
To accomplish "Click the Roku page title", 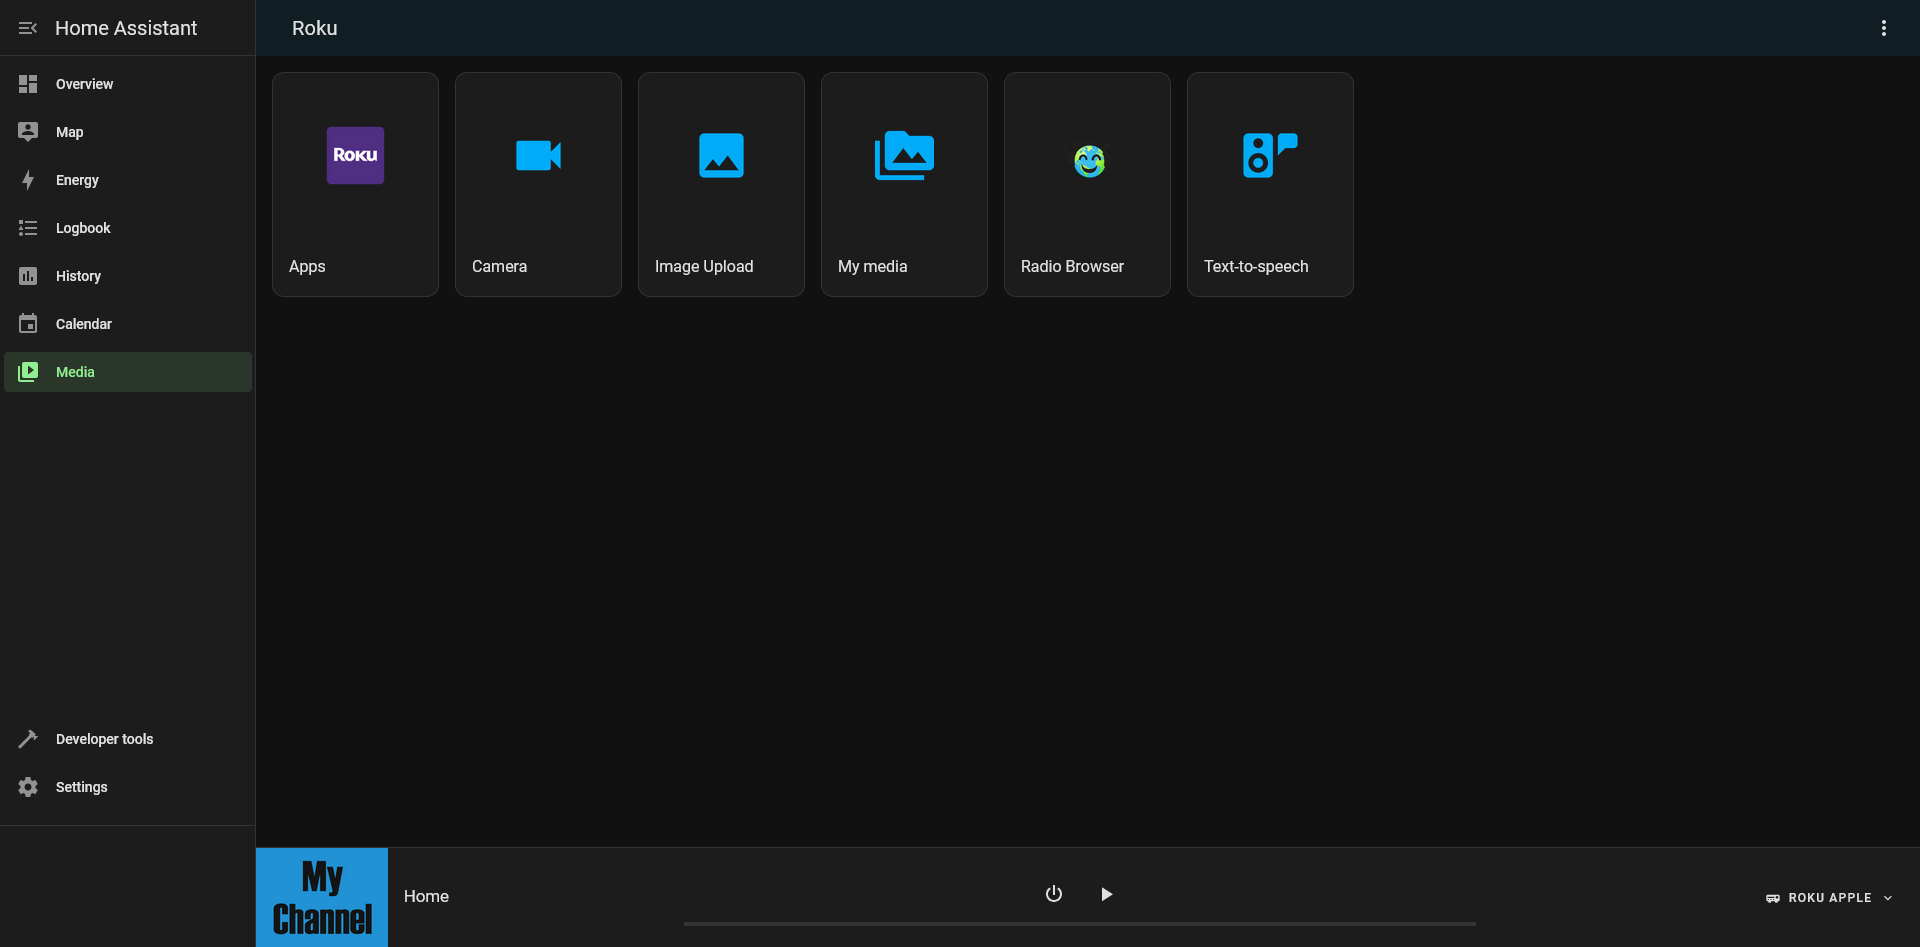I will 314,28.
